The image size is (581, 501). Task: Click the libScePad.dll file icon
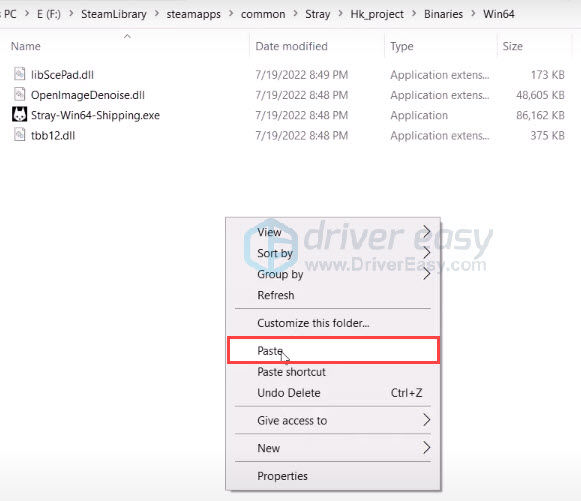(20, 74)
